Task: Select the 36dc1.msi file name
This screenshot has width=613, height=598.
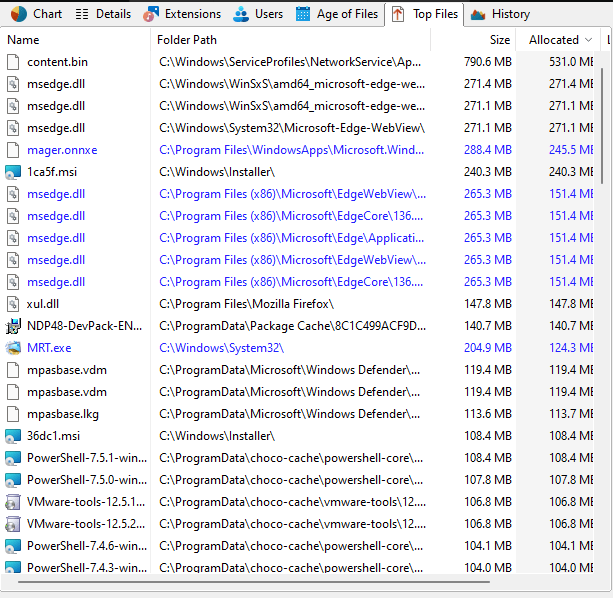Action: 54,436
